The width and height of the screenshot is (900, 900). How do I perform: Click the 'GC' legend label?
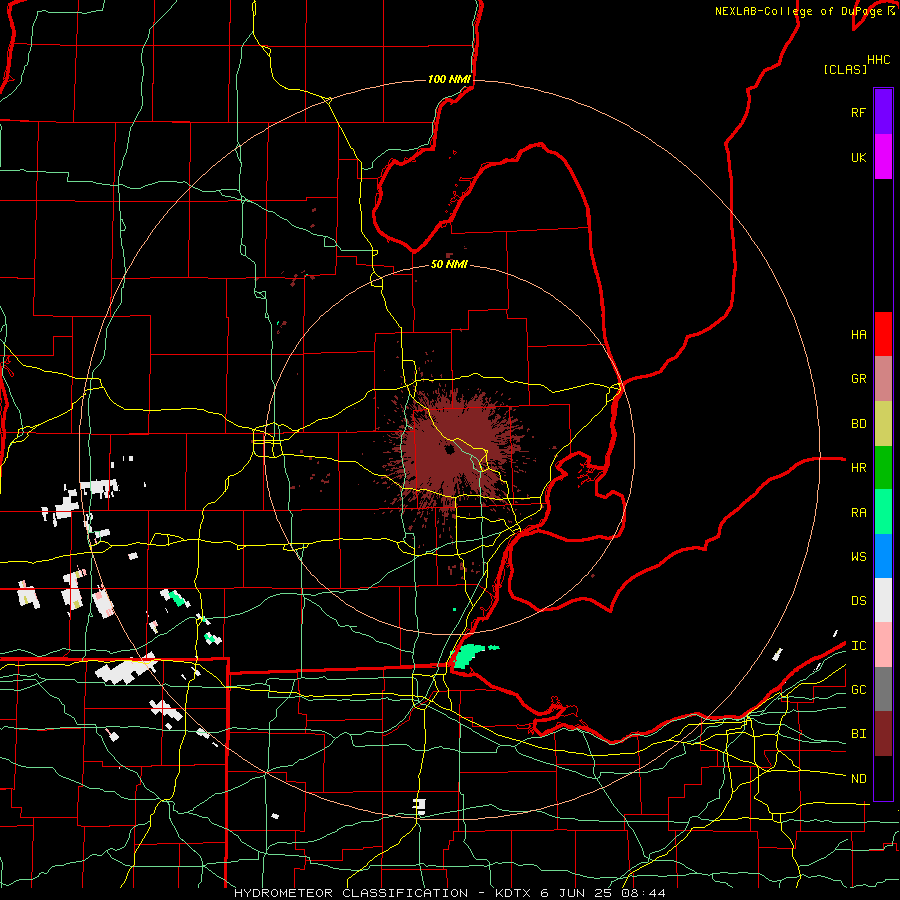pyautogui.click(x=858, y=690)
